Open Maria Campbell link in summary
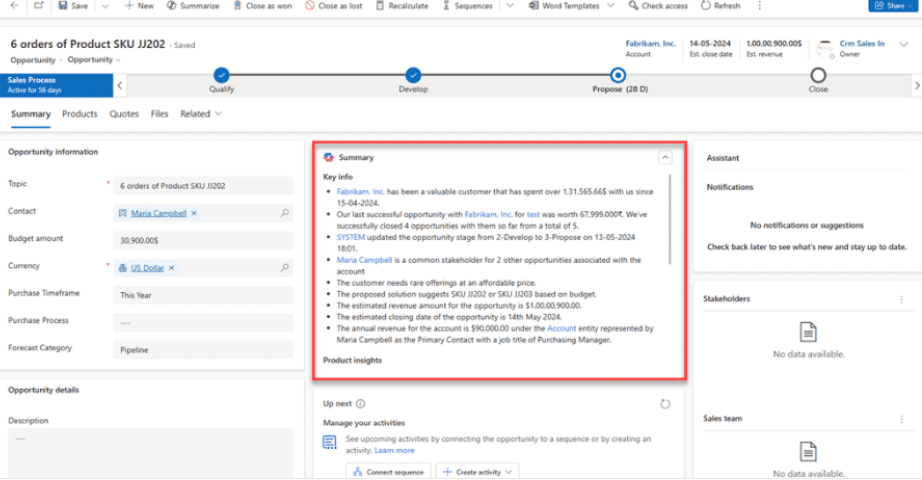Viewport: 922px width, 480px height. tap(364, 260)
